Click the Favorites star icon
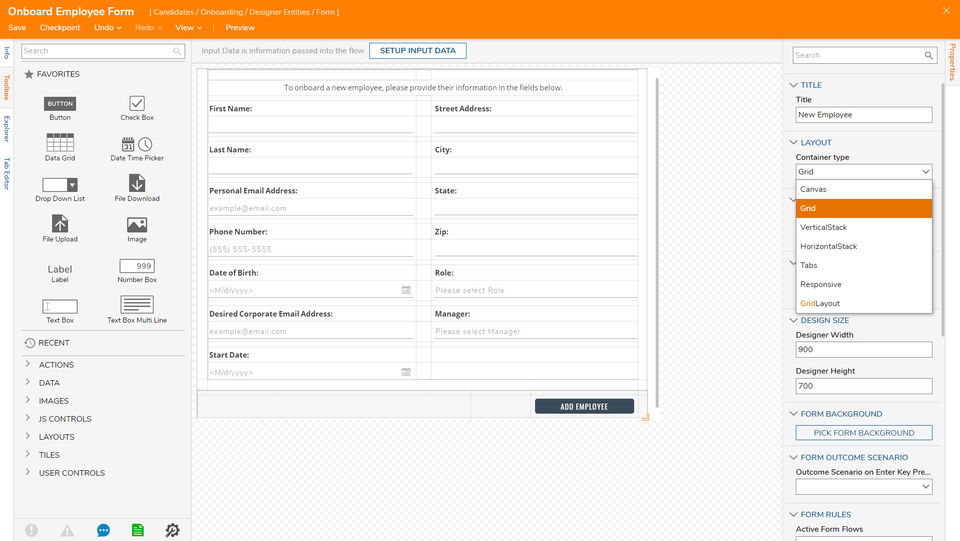 [x=29, y=74]
